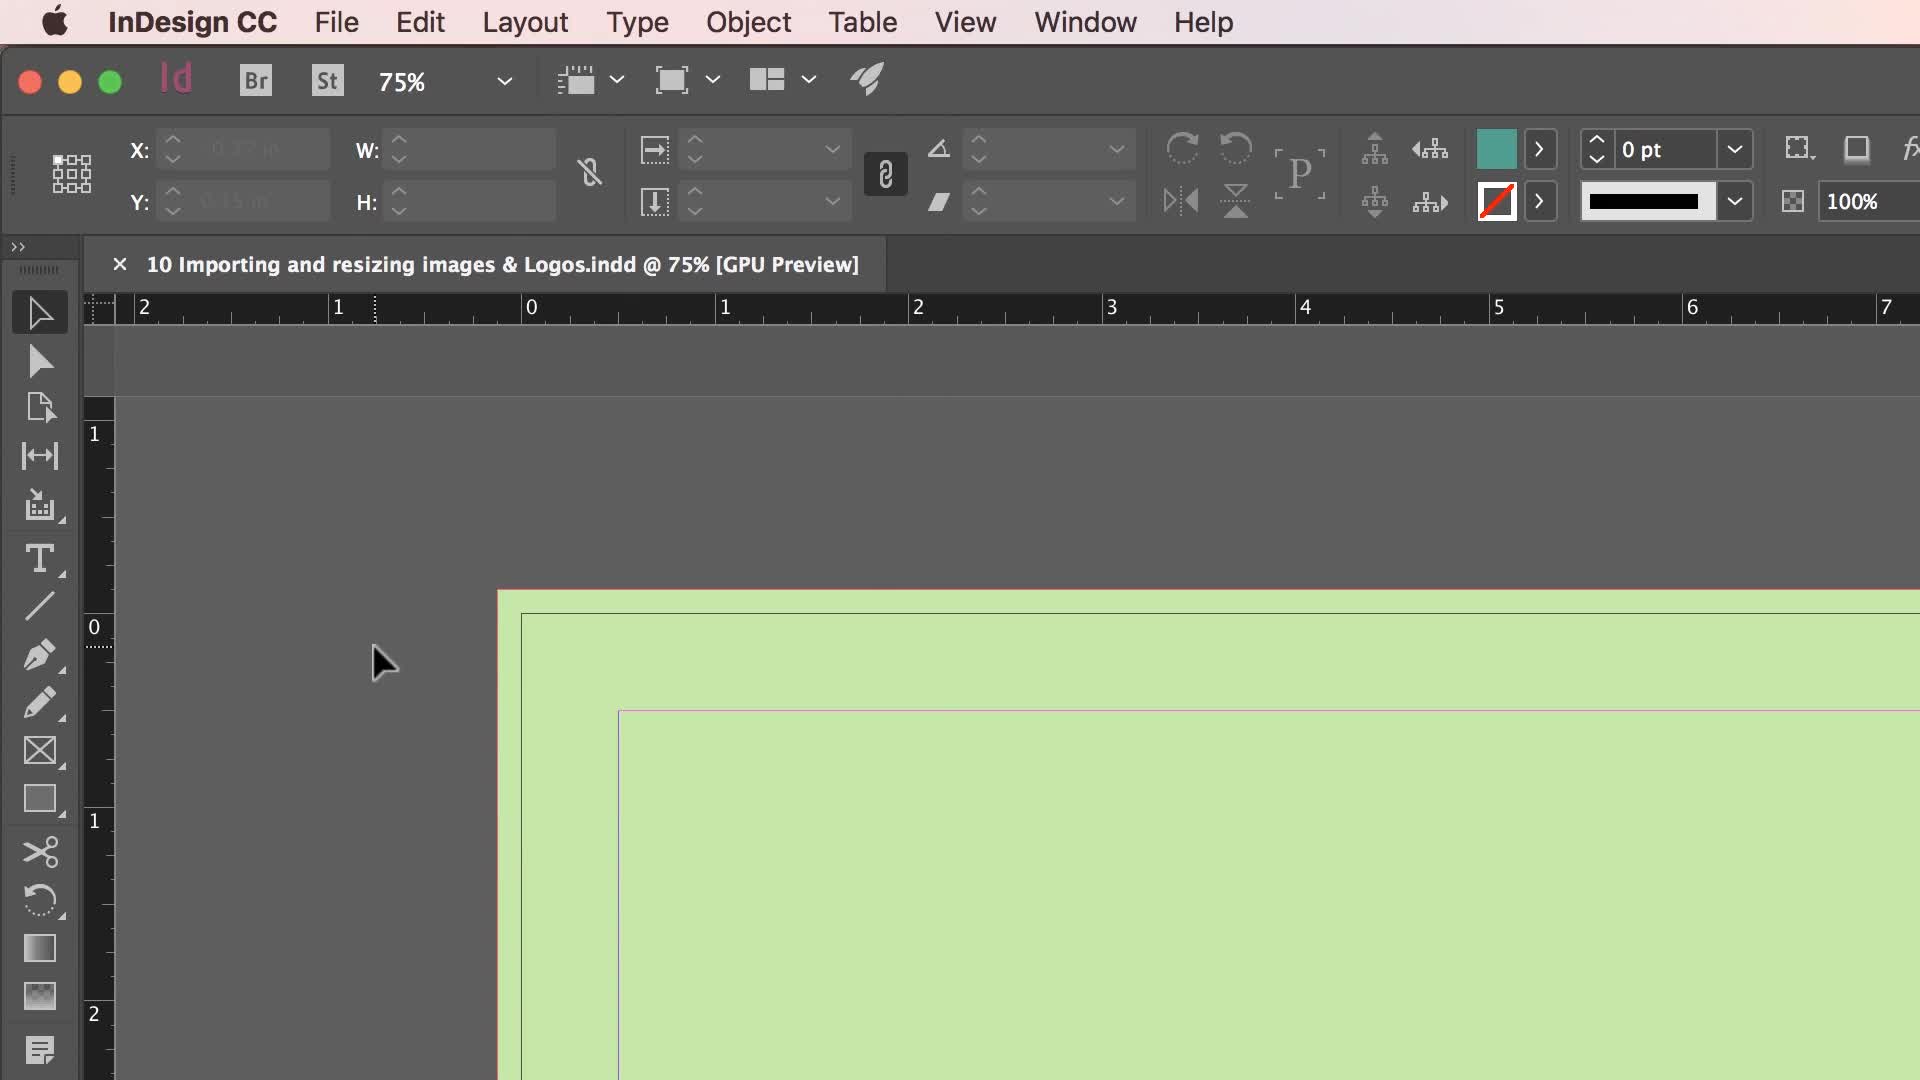Select the Line tool
The height and width of the screenshot is (1080, 1920).
click(40, 606)
